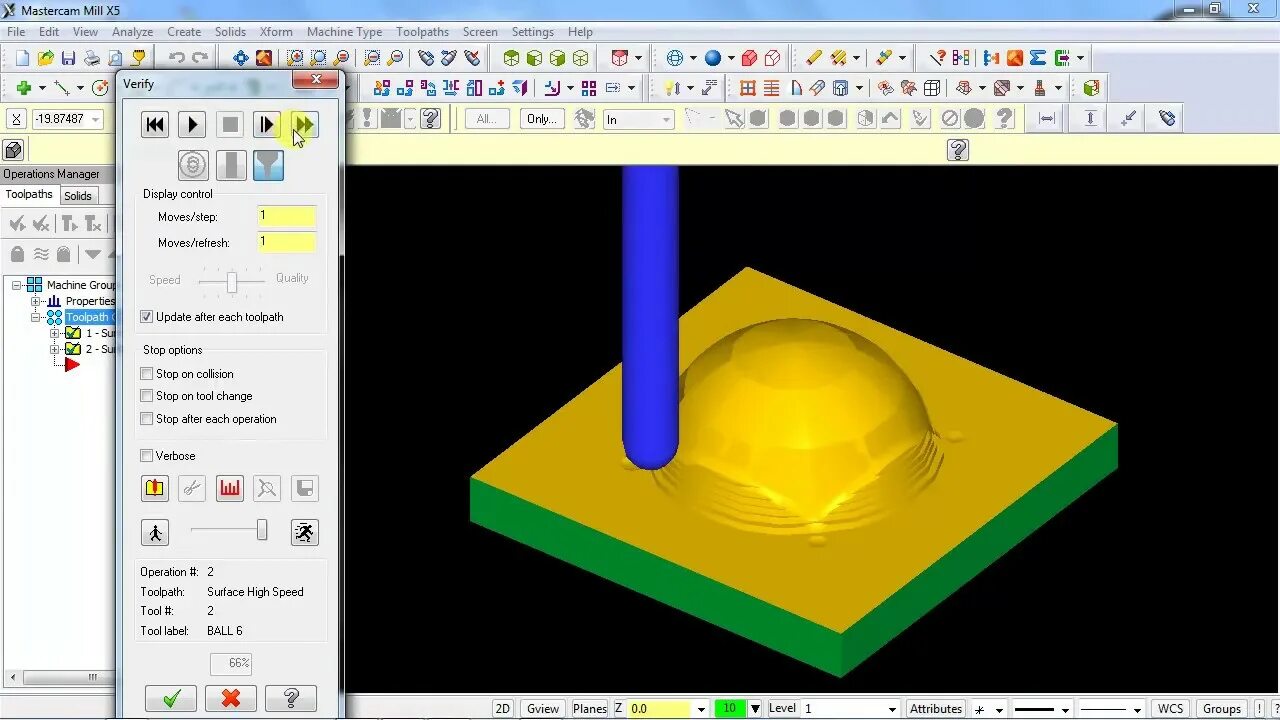Screen dimensions: 1280x720
Task: Fast forward the verify simulation
Action: coord(305,125)
